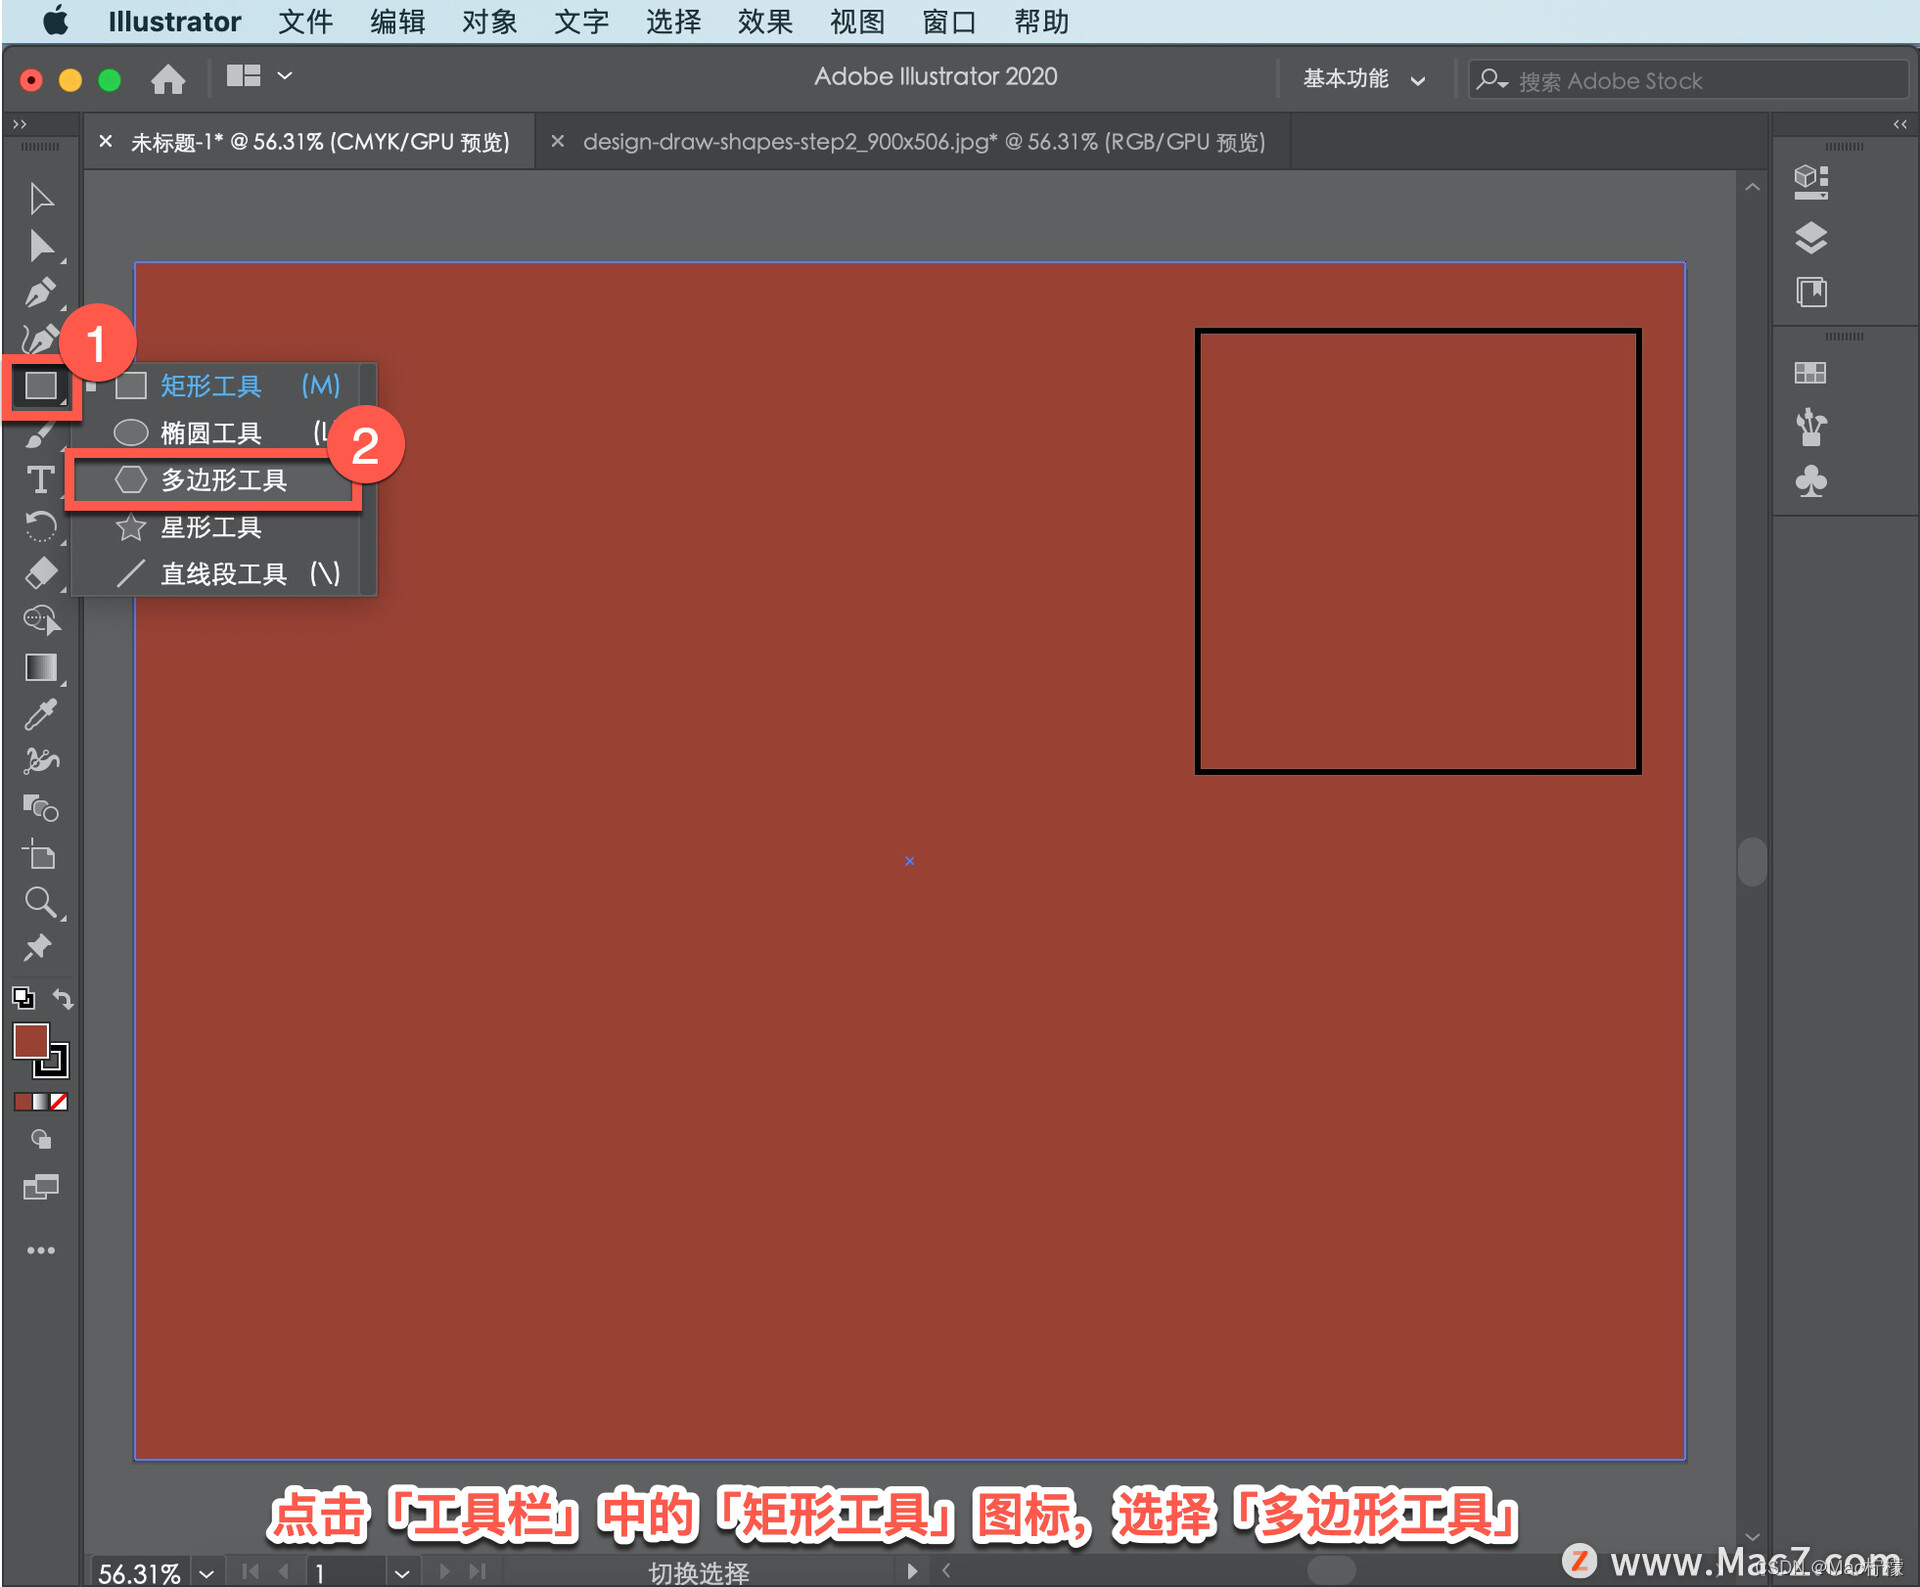
Task: Open the Layers panel icon
Action: point(1810,238)
